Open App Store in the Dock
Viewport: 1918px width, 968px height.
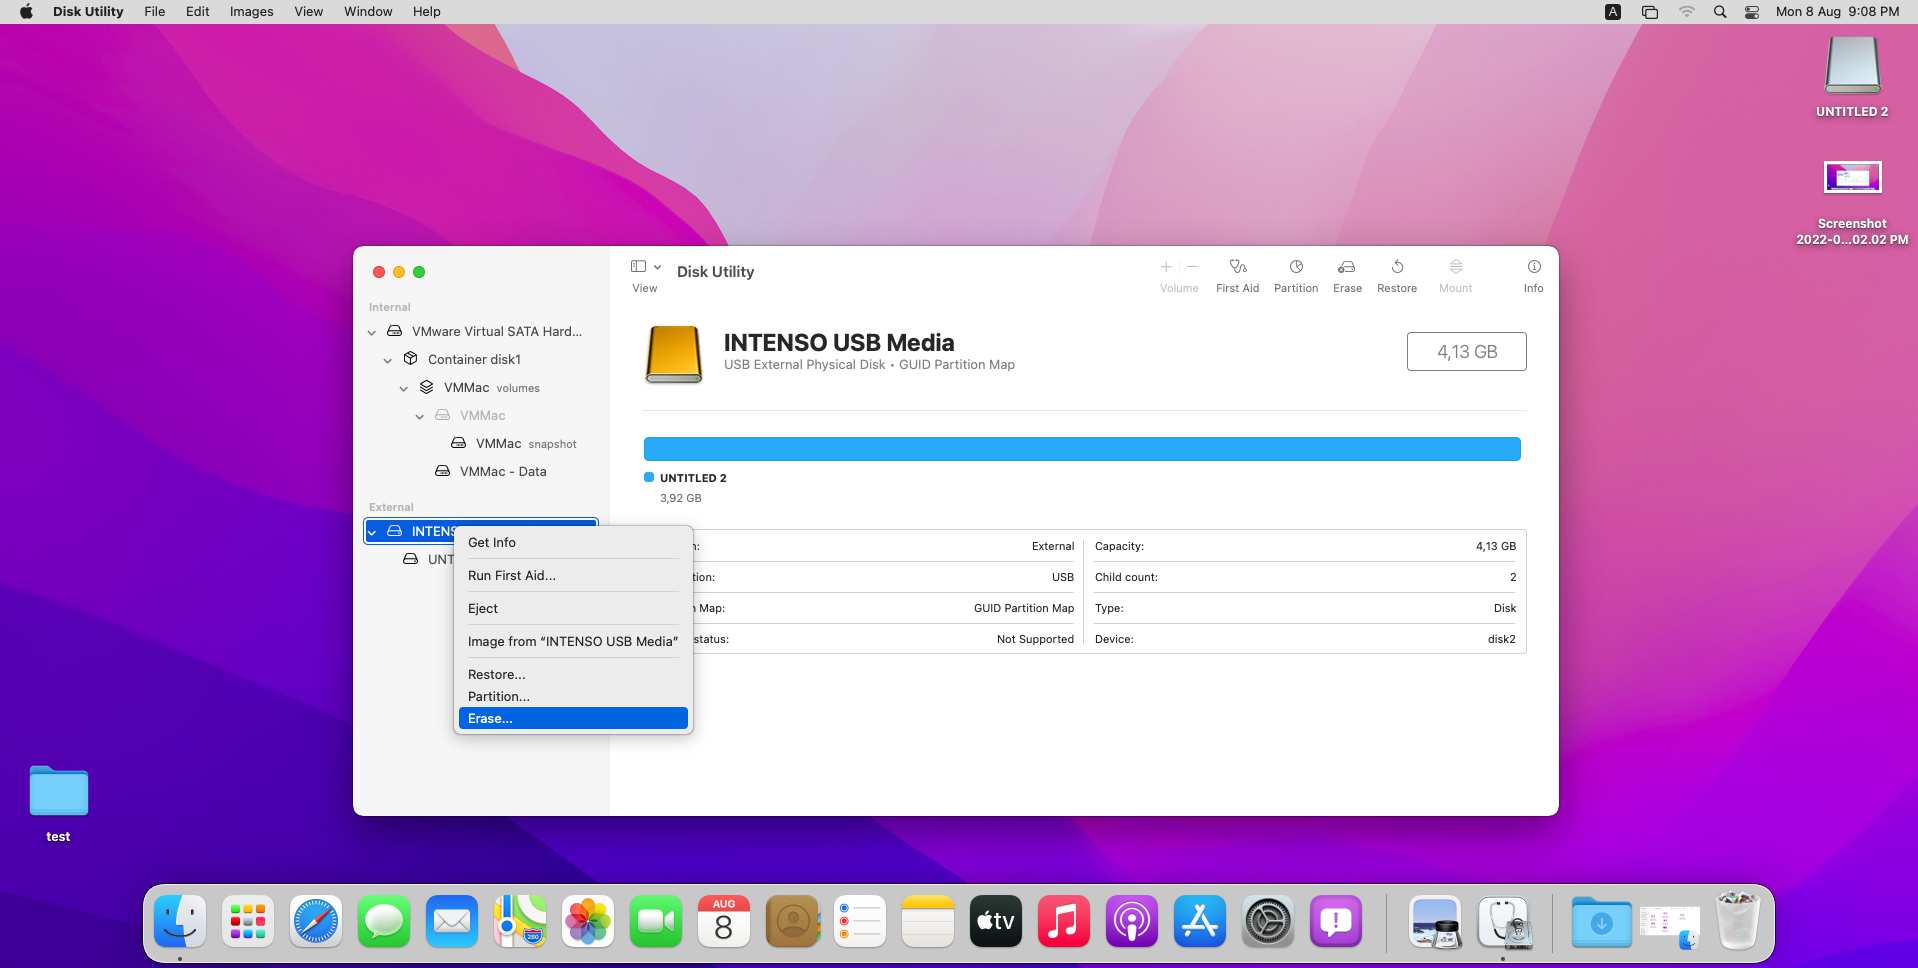point(1200,921)
